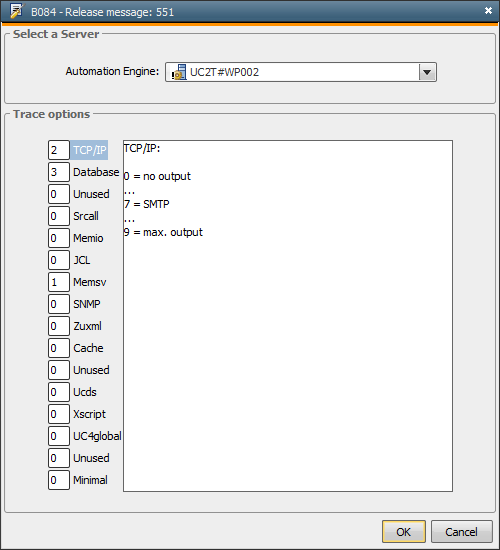
Task: Click the SNMP trace level field
Action: coord(59,304)
